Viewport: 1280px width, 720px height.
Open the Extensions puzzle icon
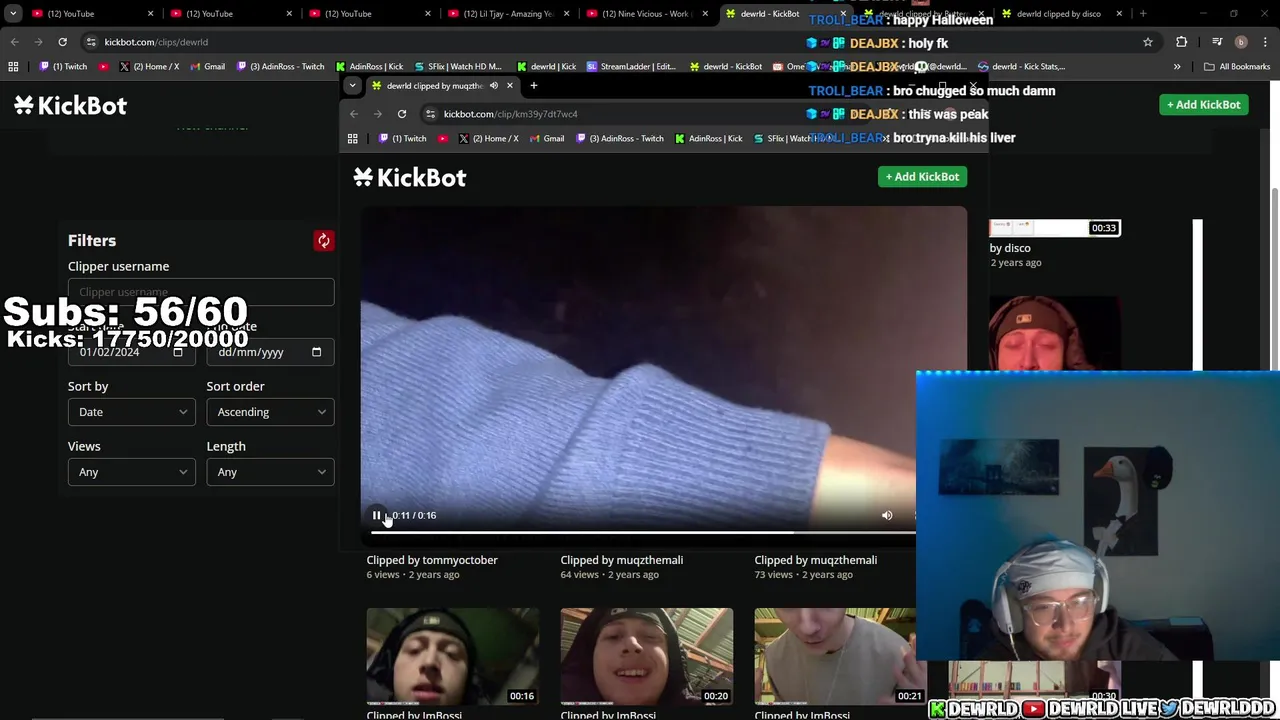click(x=1182, y=42)
